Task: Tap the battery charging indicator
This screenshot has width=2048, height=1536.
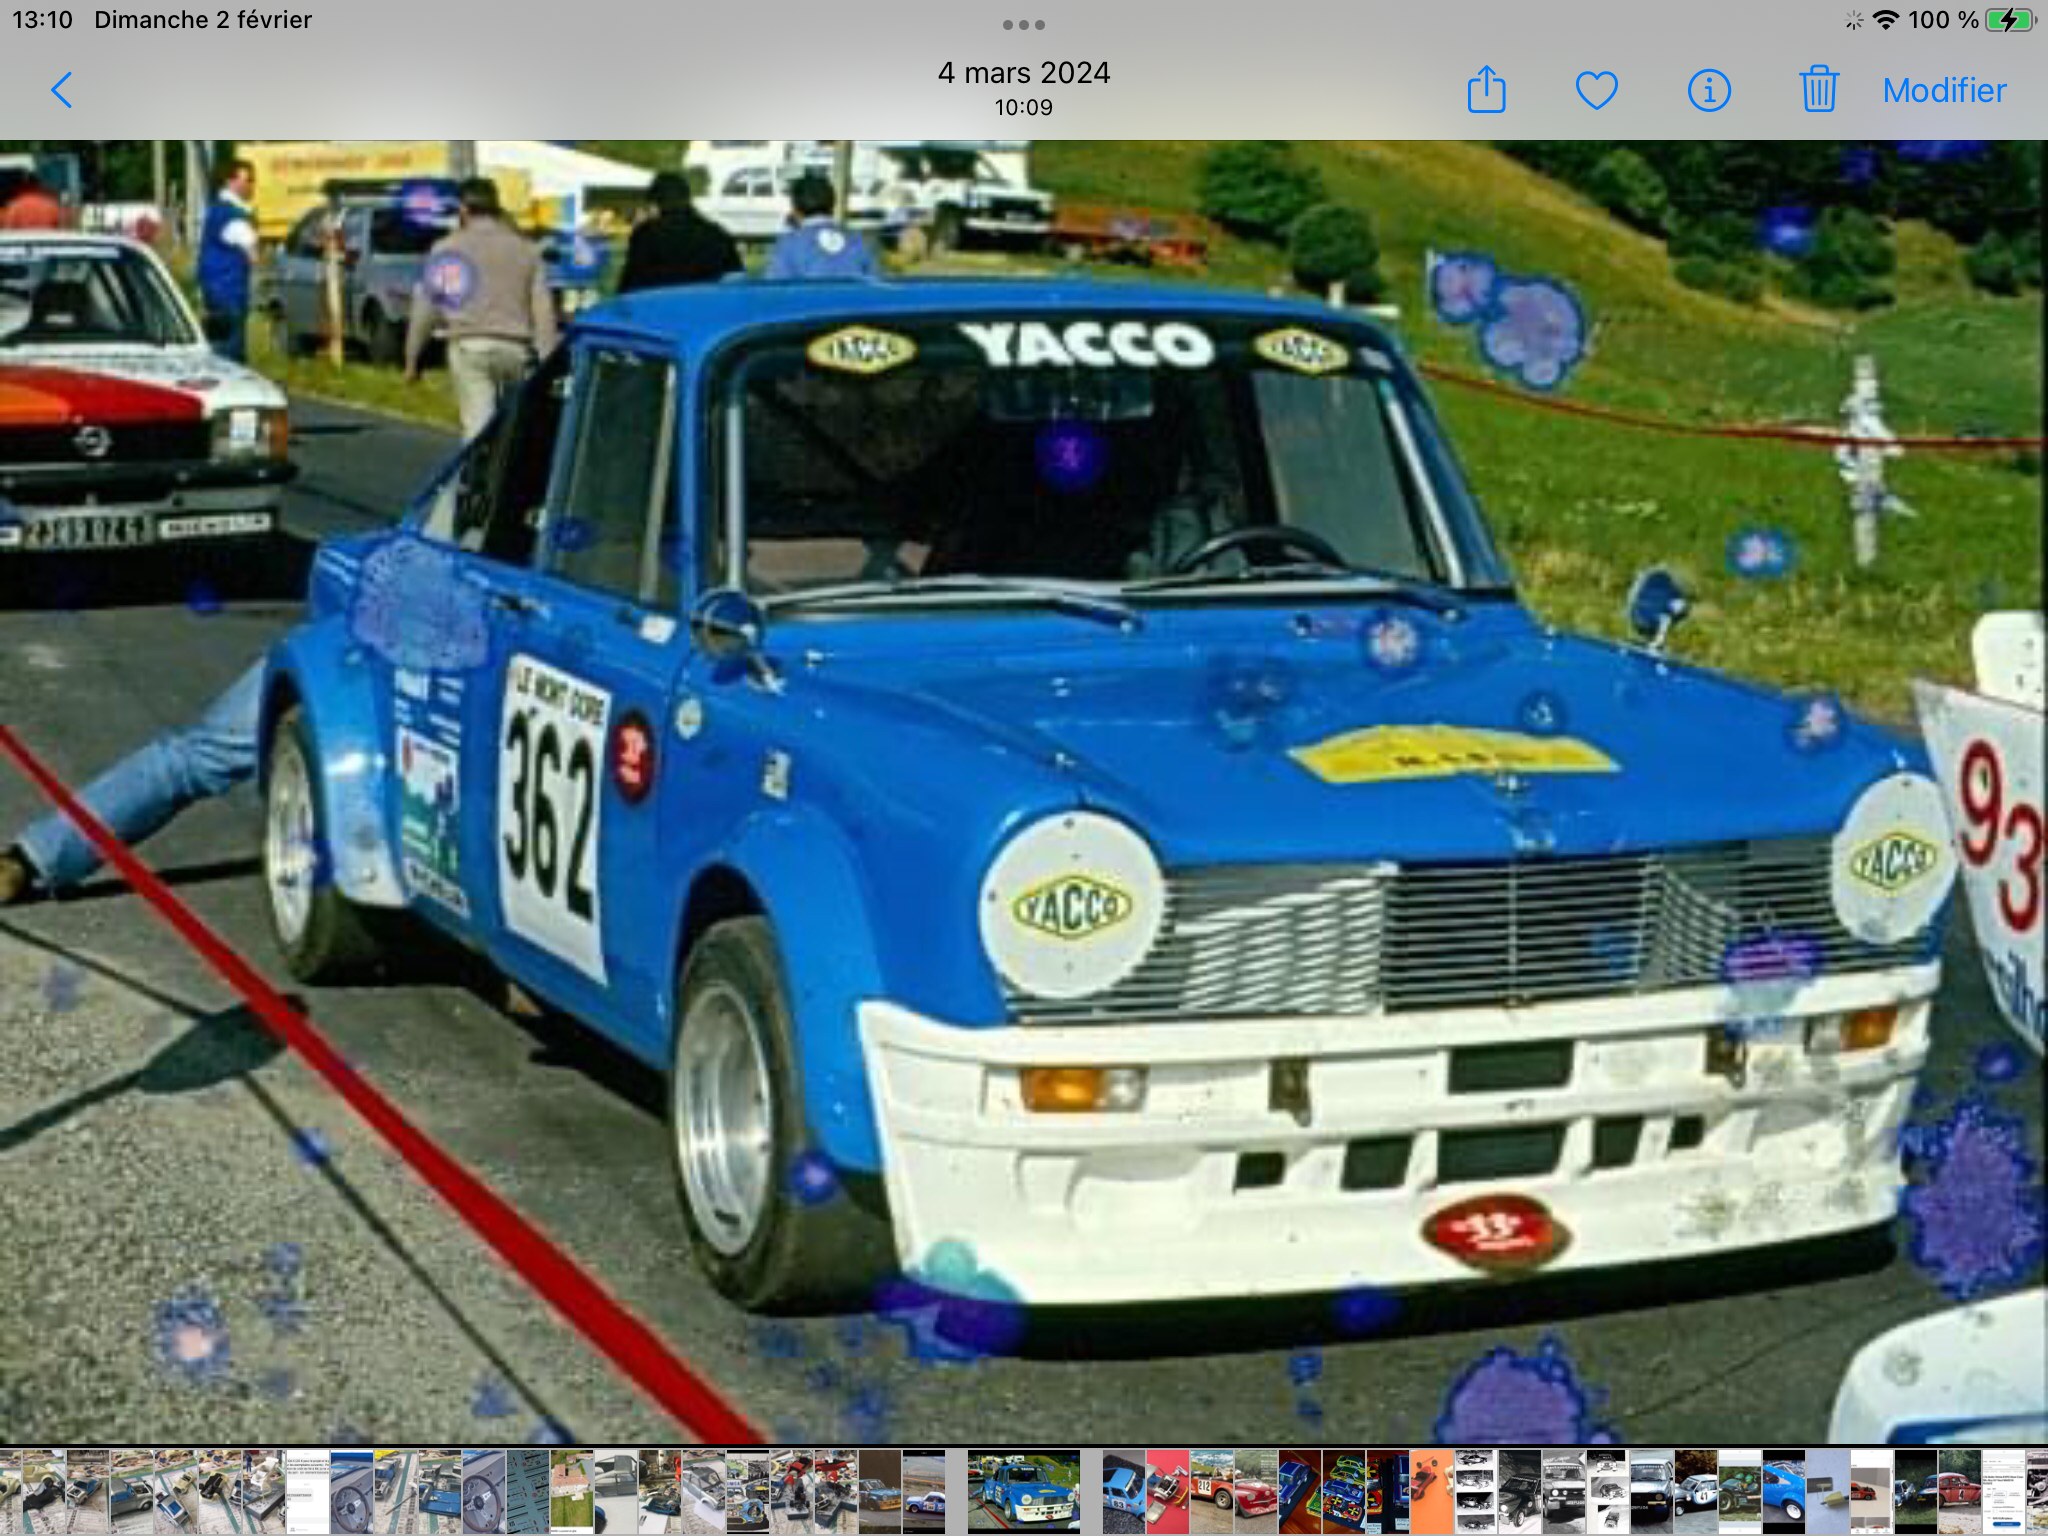Action: (x=2011, y=20)
